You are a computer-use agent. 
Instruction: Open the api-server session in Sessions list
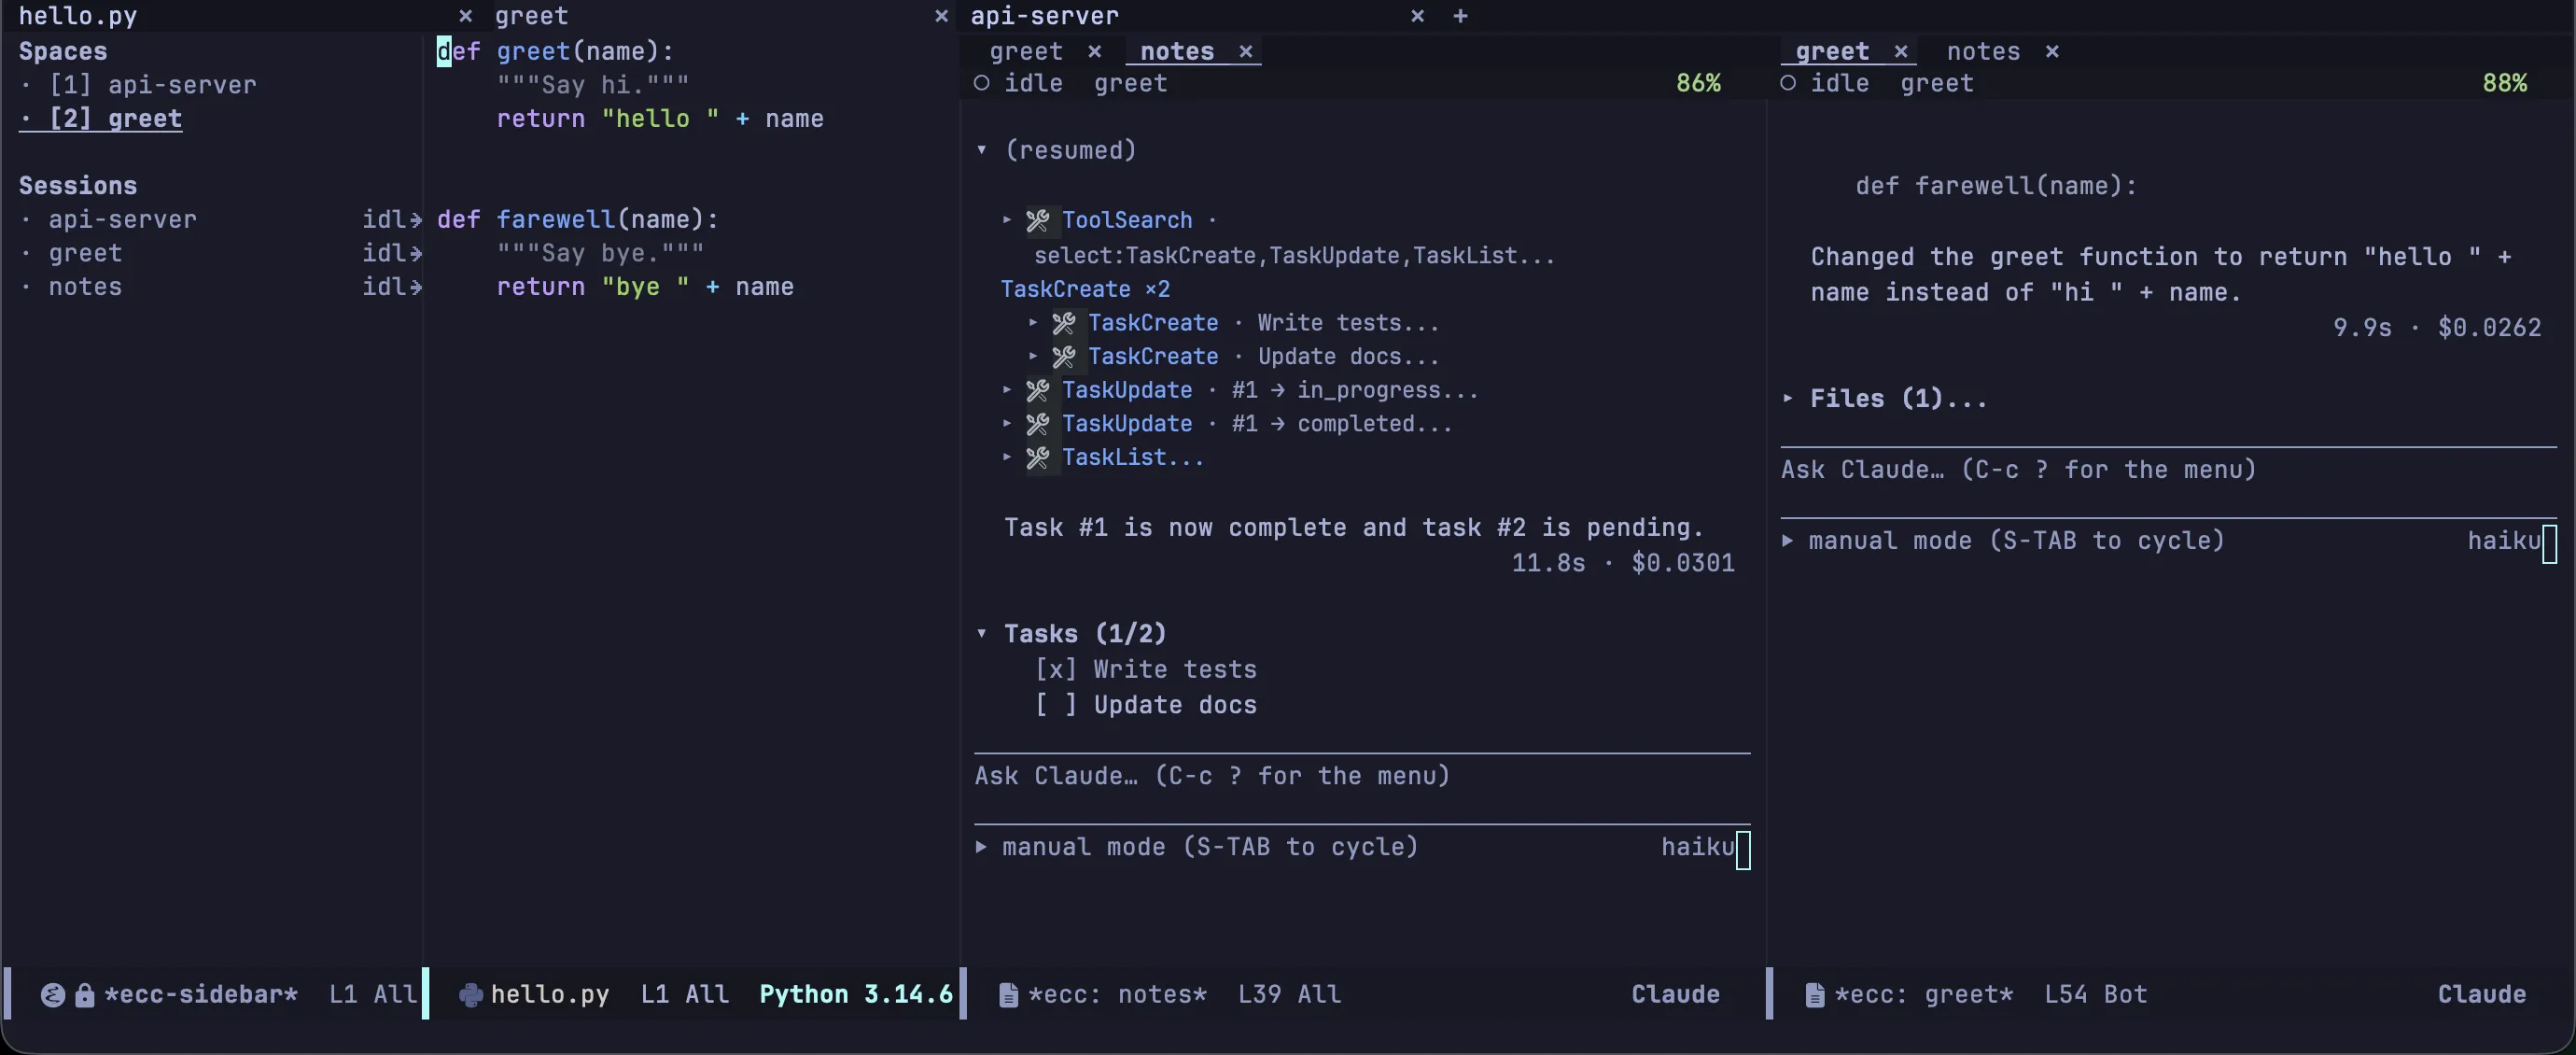122,220
